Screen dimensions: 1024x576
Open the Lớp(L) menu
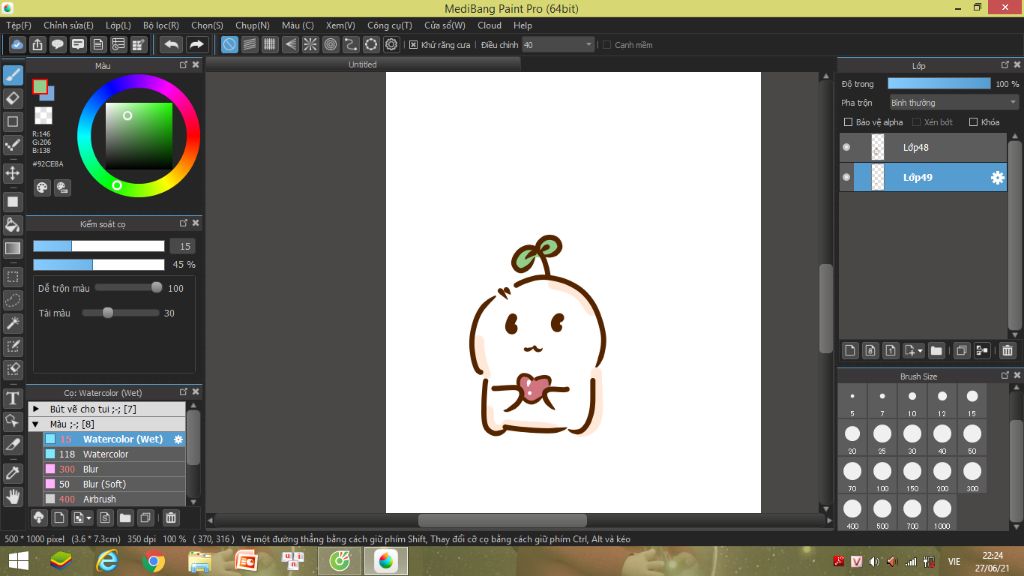(118, 25)
